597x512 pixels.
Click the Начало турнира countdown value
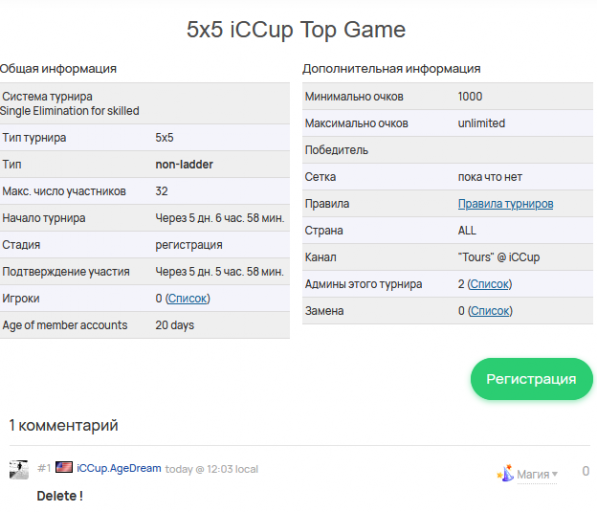coord(220,218)
